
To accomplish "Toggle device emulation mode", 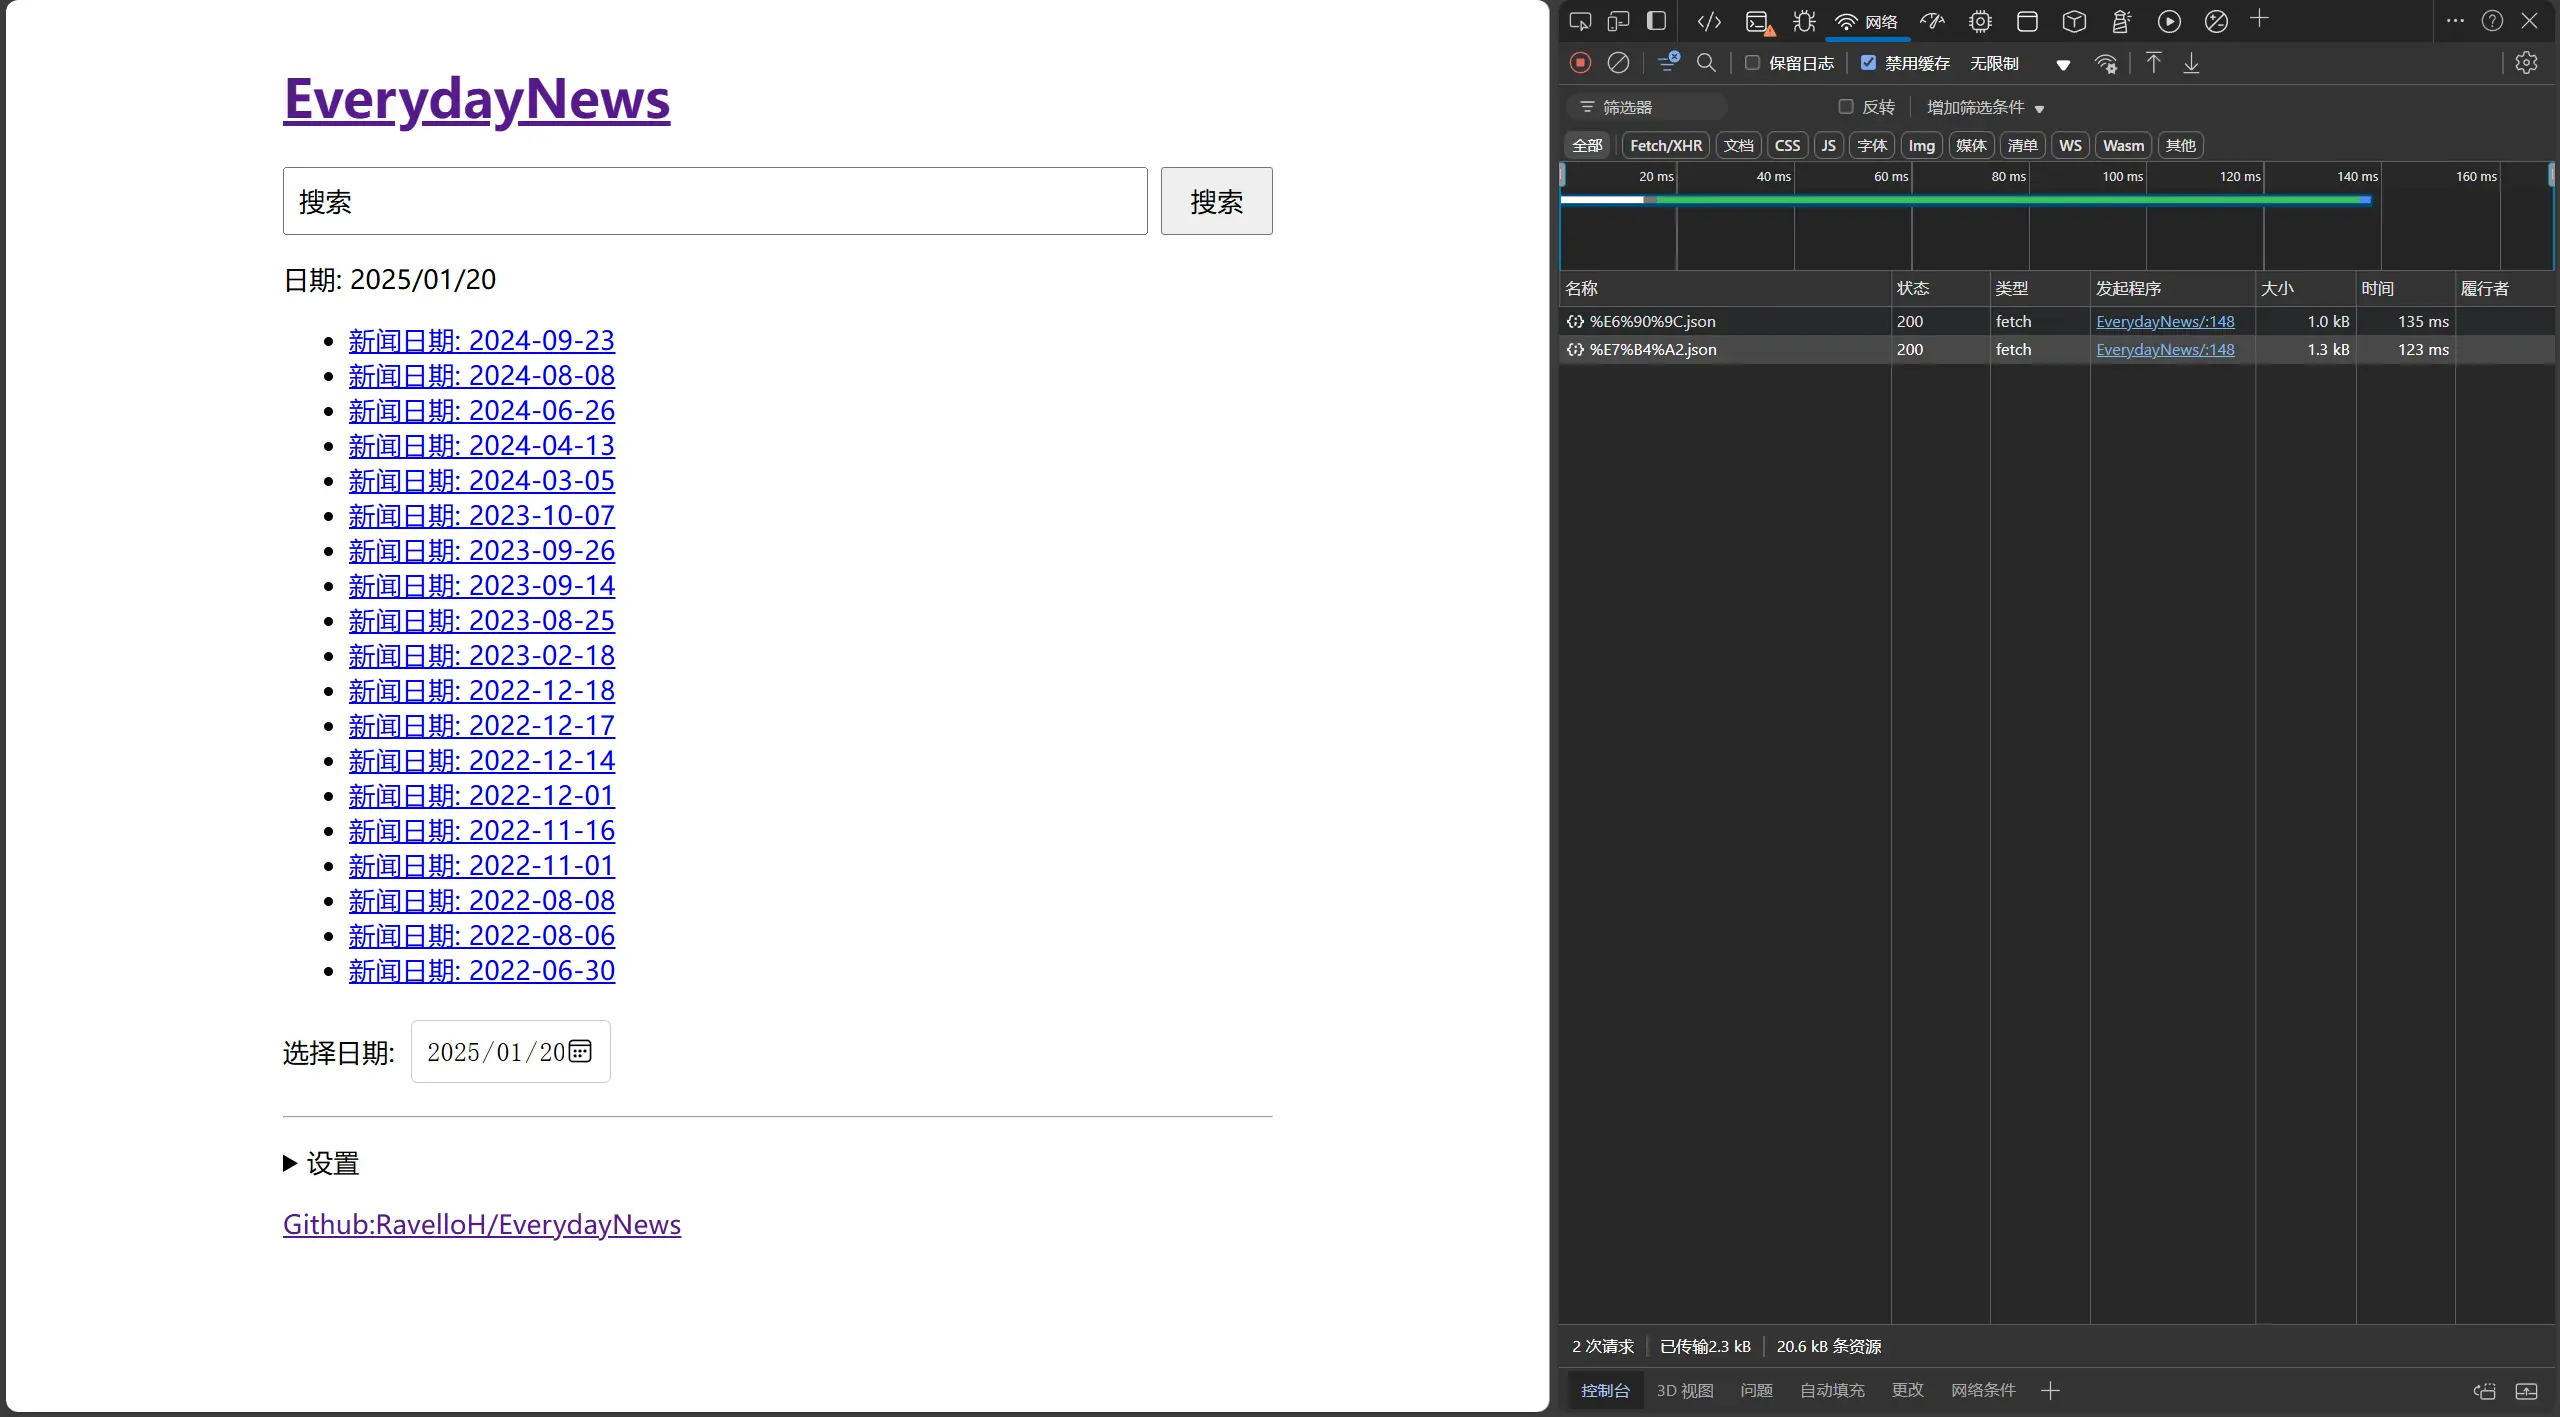I will [1618, 21].
